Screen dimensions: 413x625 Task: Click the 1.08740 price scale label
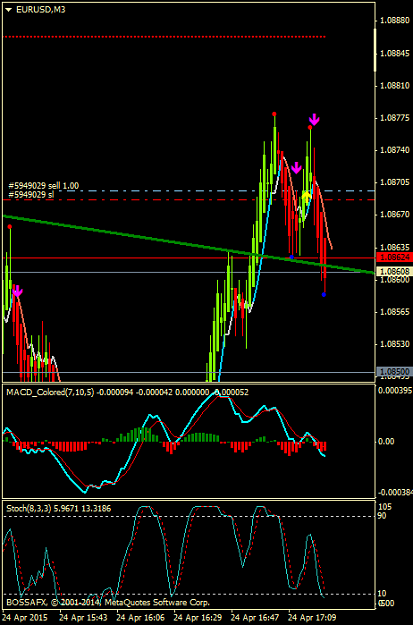(395, 150)
